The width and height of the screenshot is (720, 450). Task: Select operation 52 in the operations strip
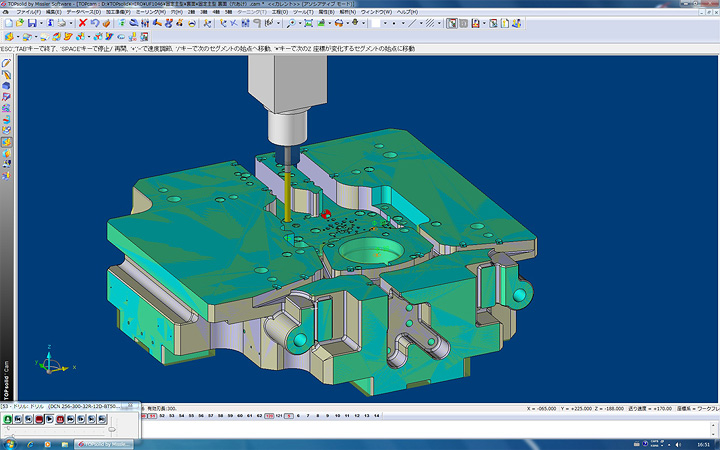(x=162, y=416)
